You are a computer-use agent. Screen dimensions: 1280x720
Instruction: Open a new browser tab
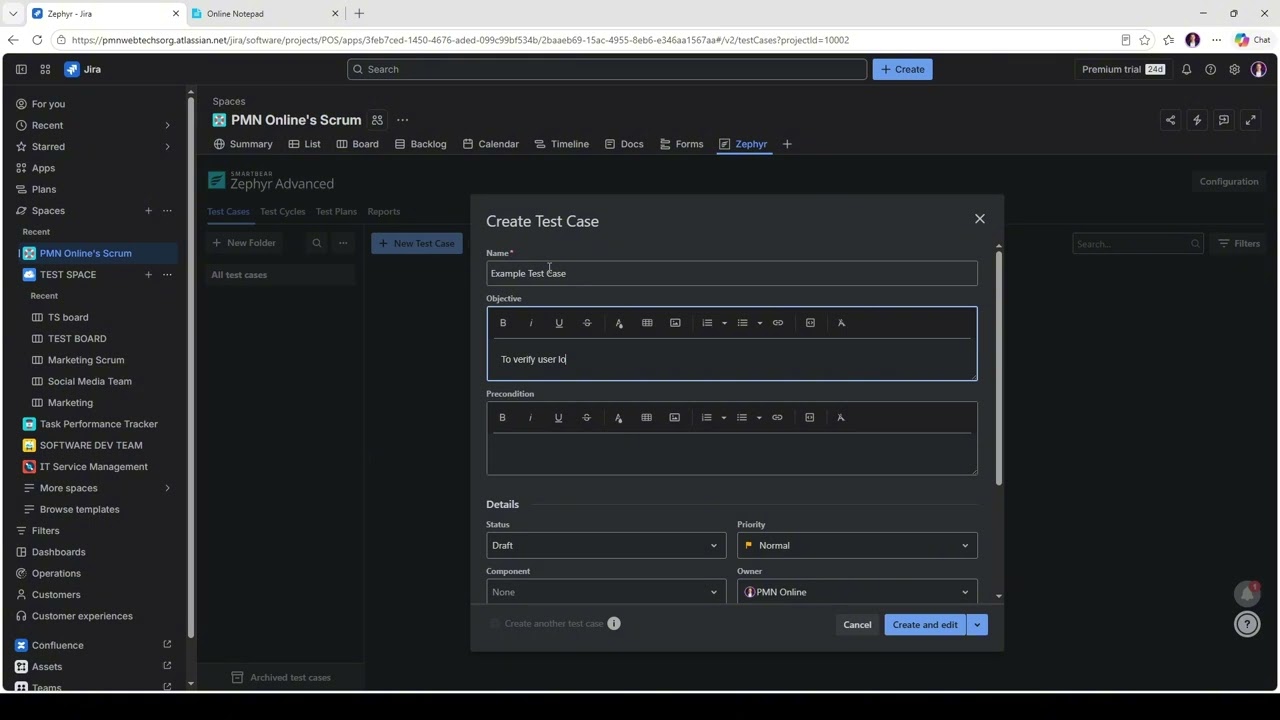pyautogui.click(x=359, y=13)
